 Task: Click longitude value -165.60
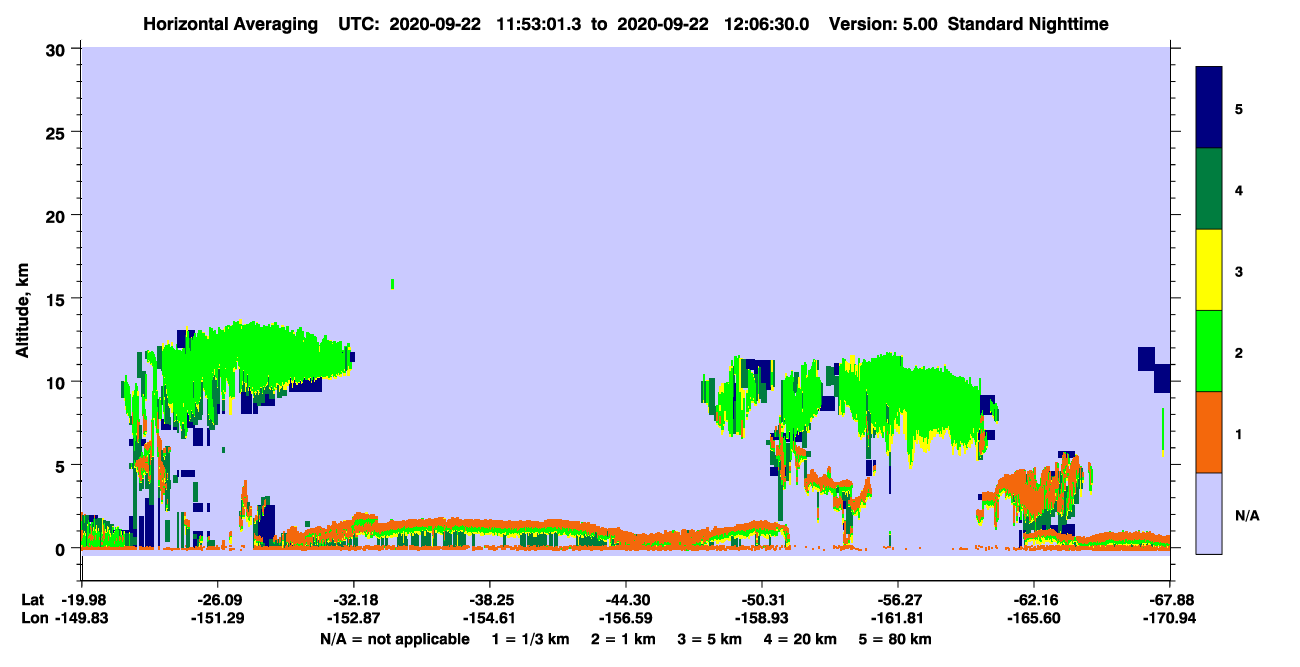click(x=1033, y=619)
